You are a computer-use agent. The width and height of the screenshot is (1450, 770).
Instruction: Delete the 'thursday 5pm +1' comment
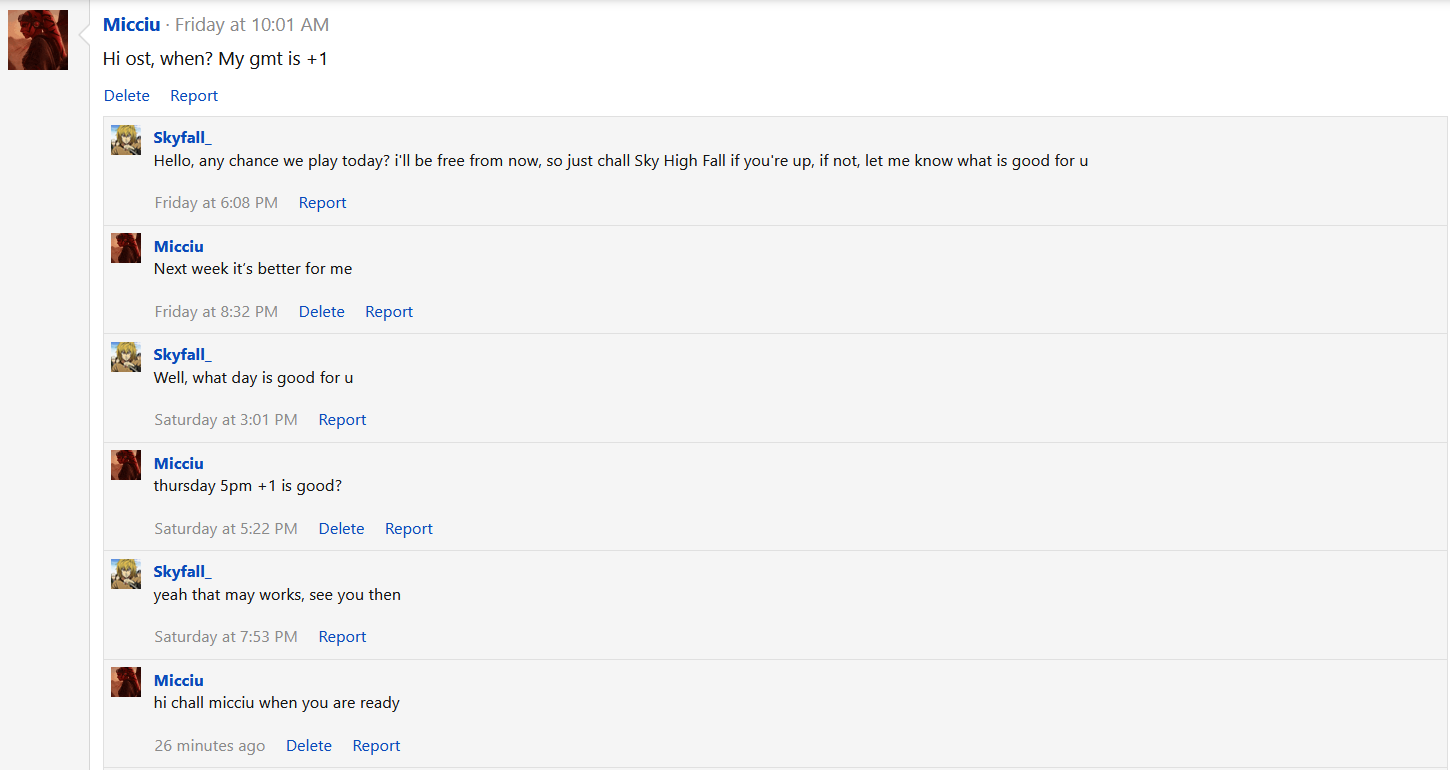click(x=341, y=529)
